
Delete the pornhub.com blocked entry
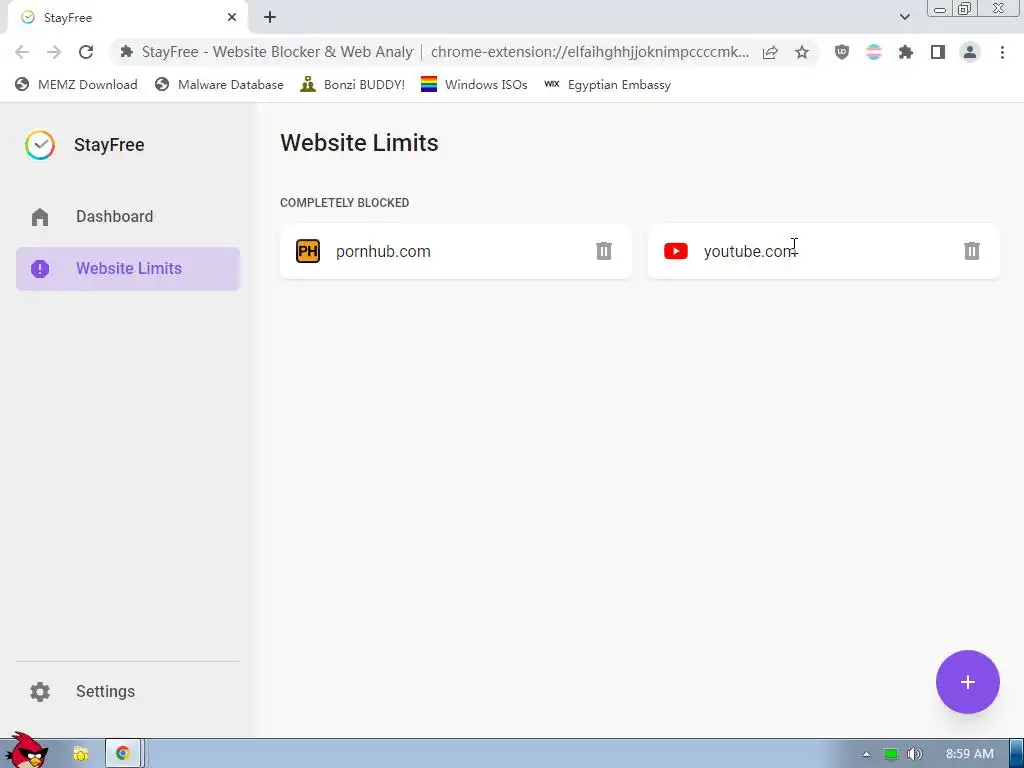pos(603,251)
